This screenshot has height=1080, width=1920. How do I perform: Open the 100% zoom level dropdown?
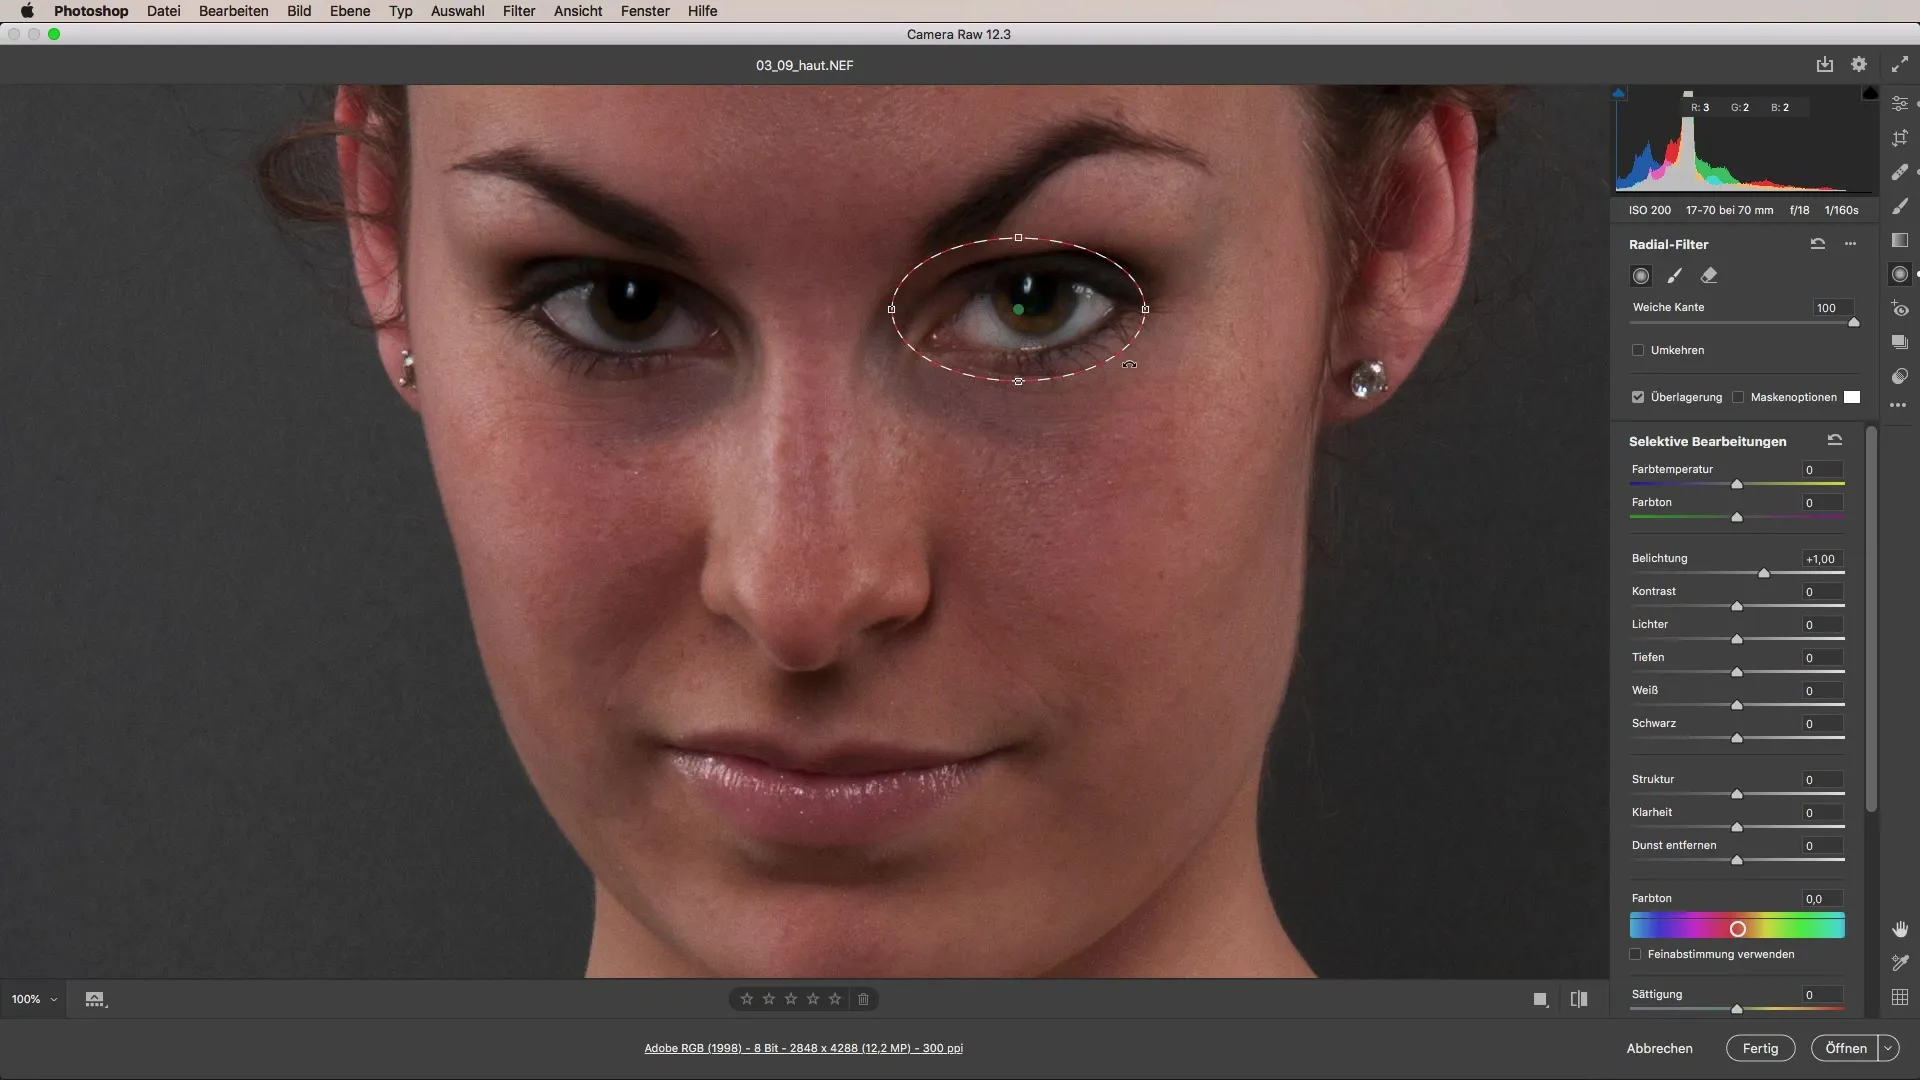34,999
